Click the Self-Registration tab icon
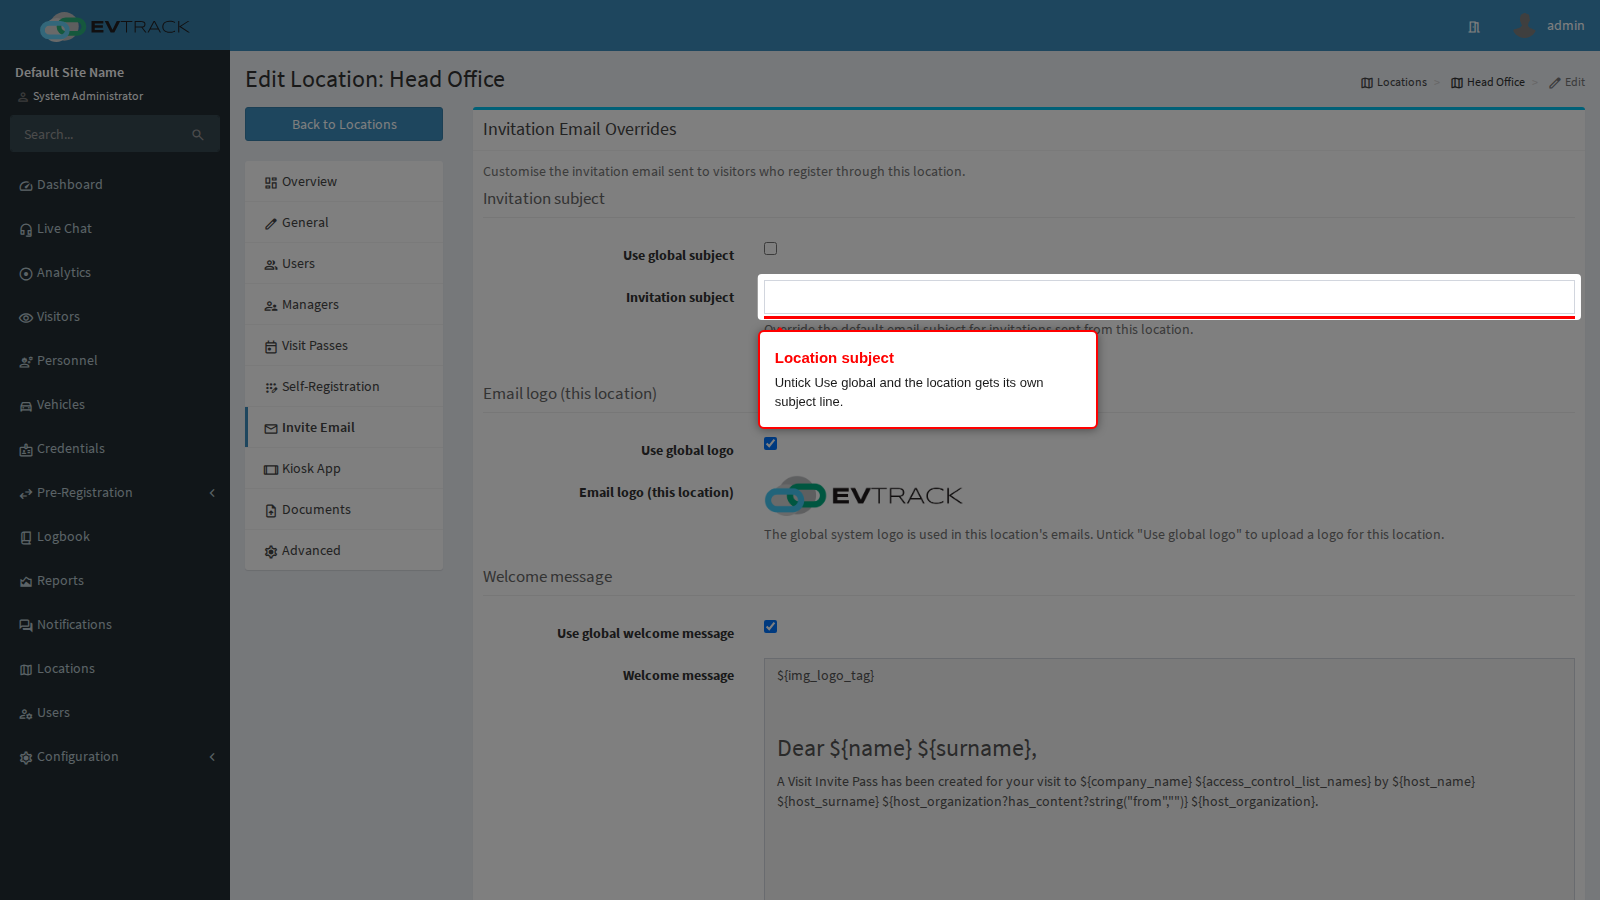Viewport: 1600px width, 900px height. coord(271,388)
